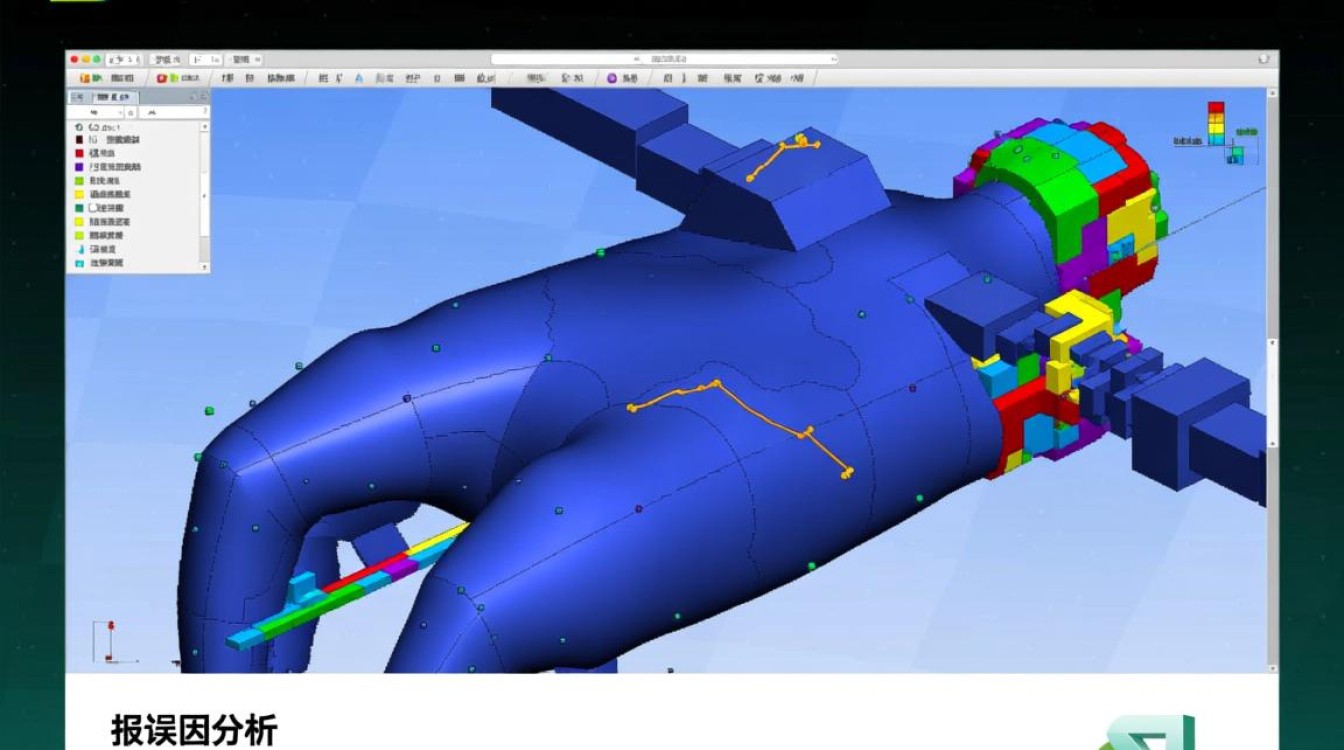
Task: Click the cyan figure icon in side panel list
Action: (x=80, y=249)
